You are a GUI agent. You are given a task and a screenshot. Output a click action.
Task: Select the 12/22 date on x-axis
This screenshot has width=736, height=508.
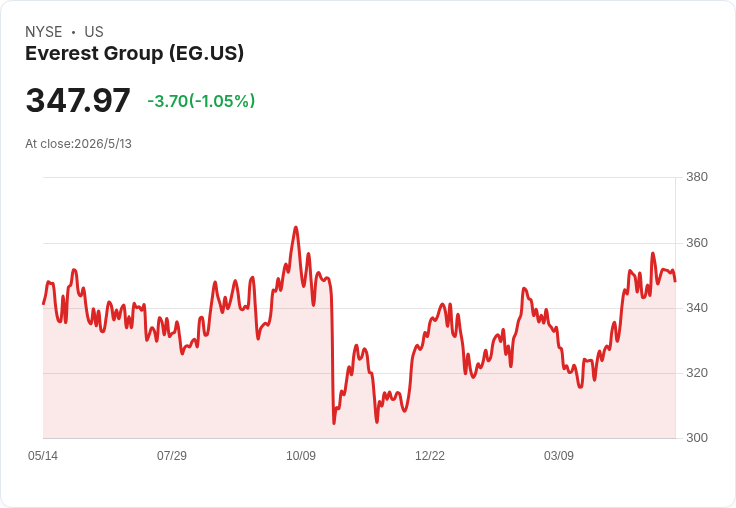430,455
